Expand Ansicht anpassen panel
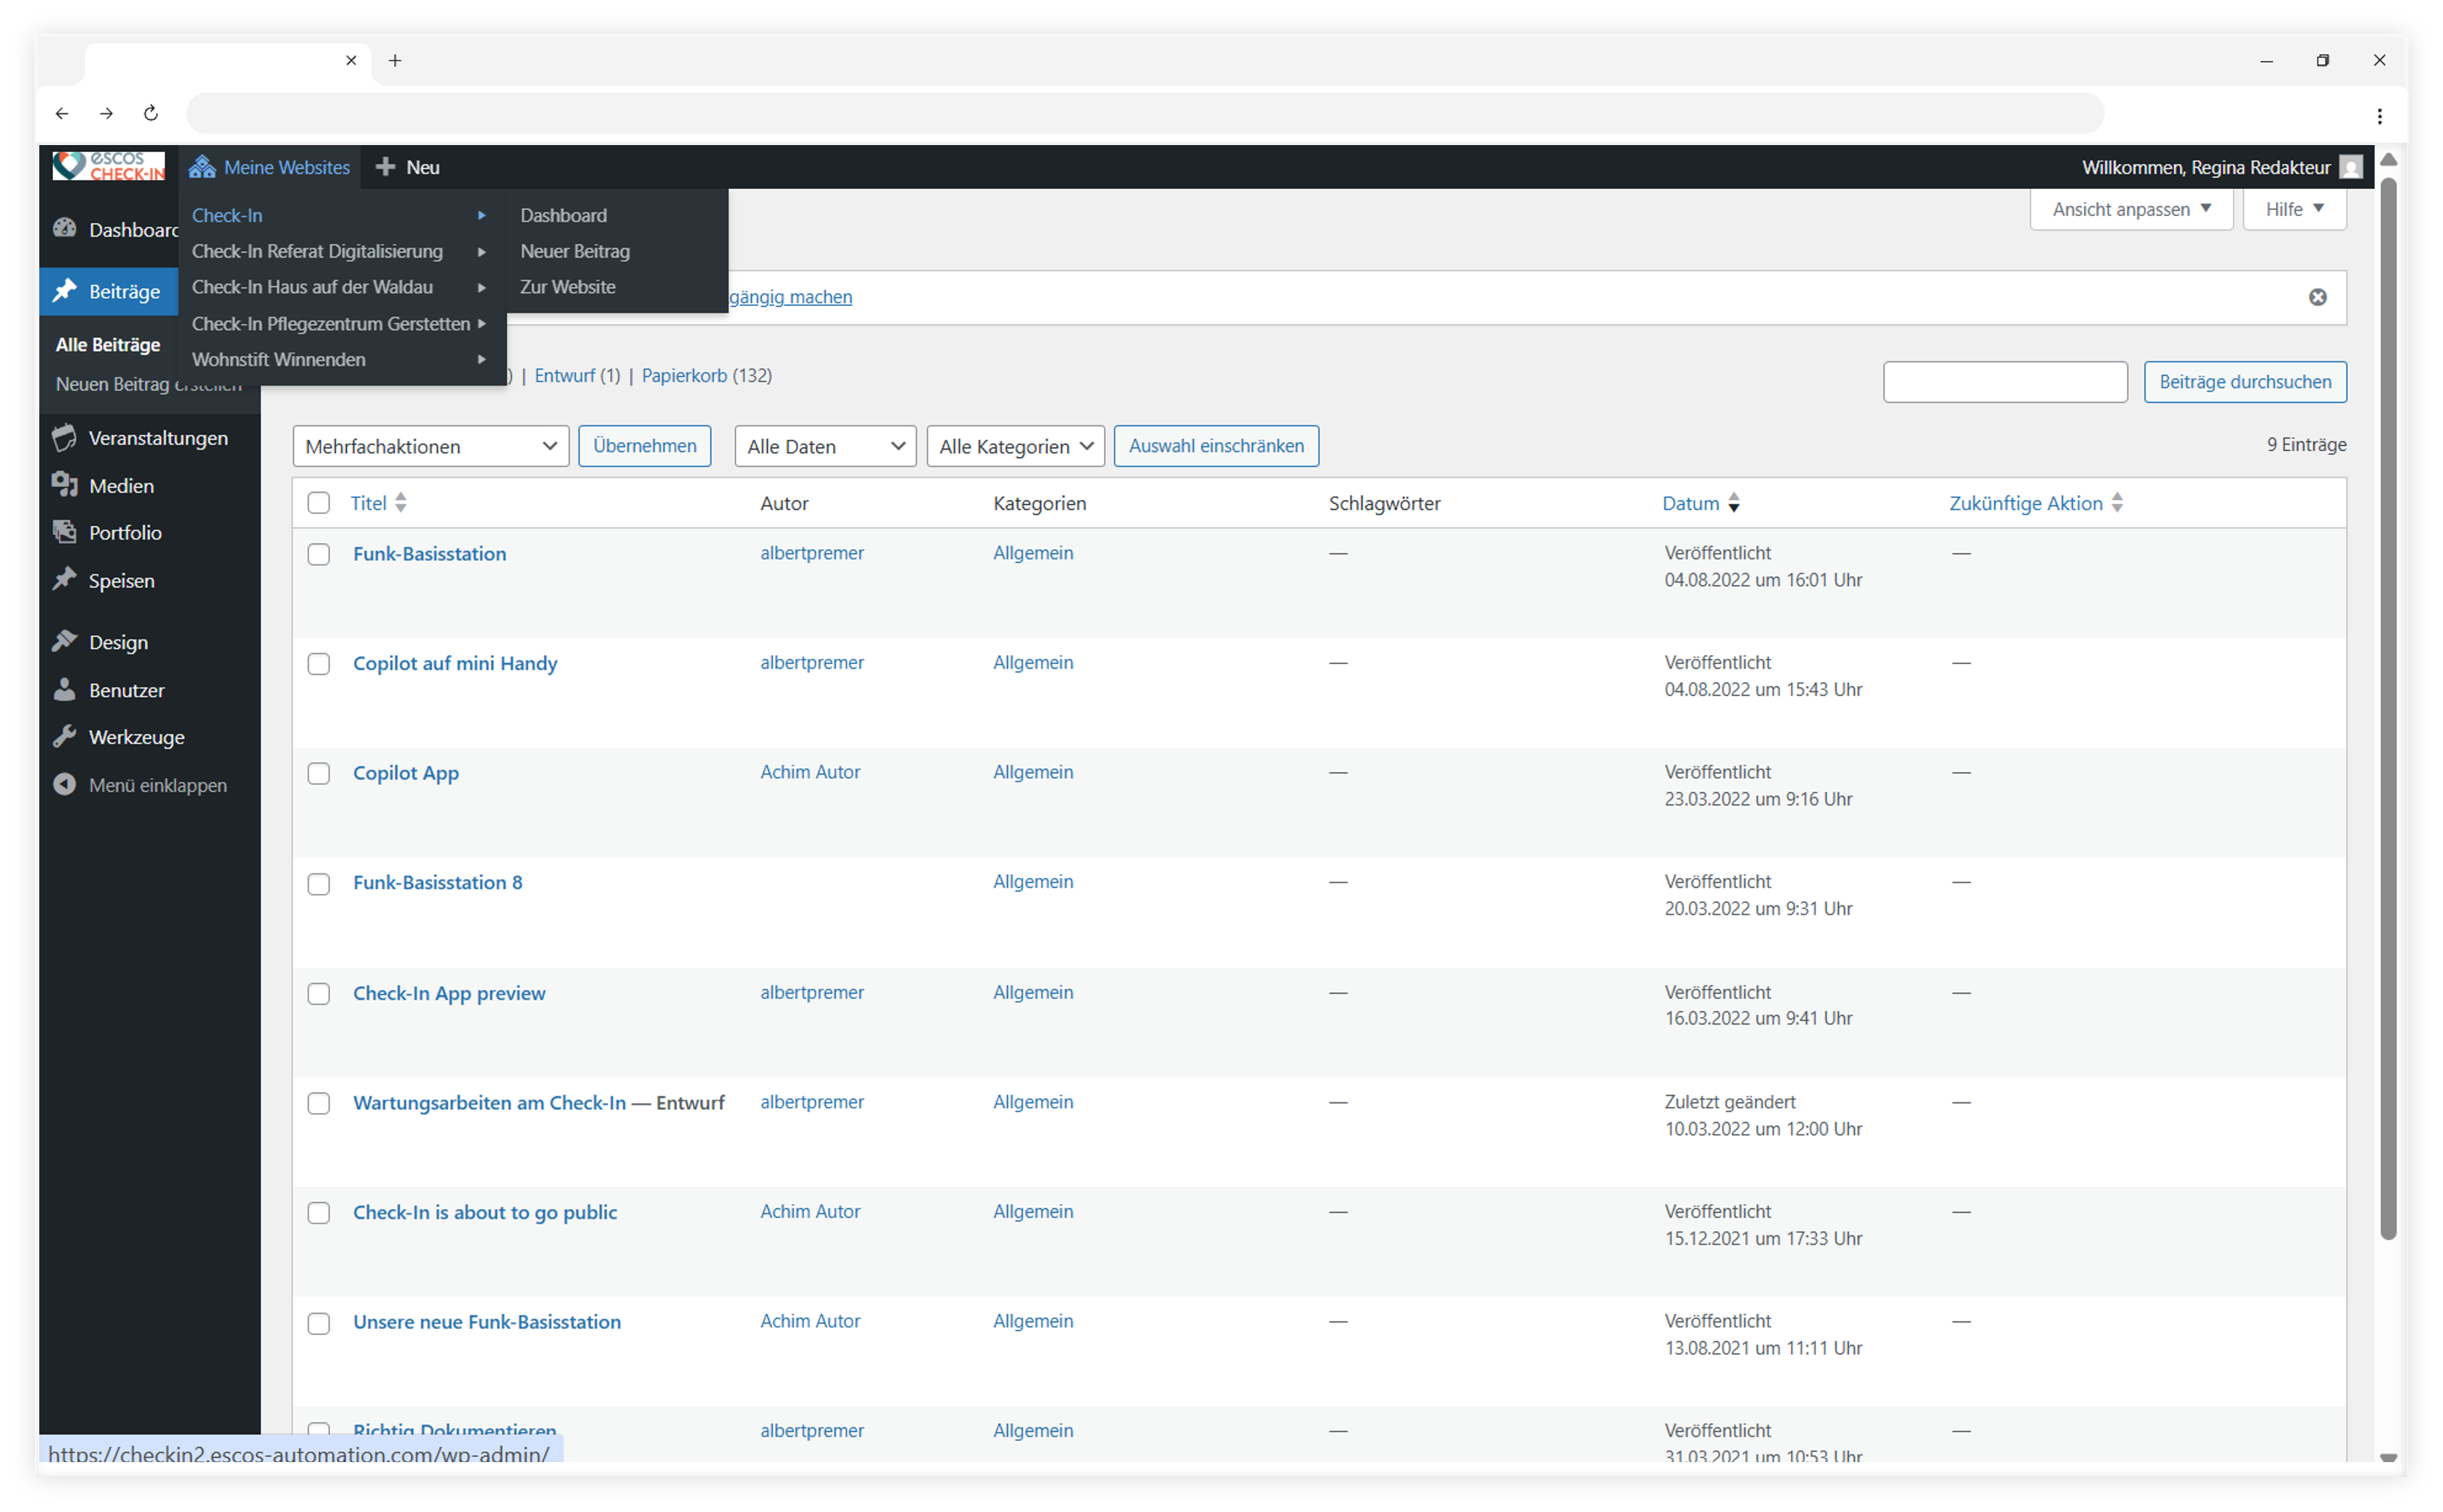Image resolution: width=2443 pixels, height=1512 pixels. coord(2131,209)
